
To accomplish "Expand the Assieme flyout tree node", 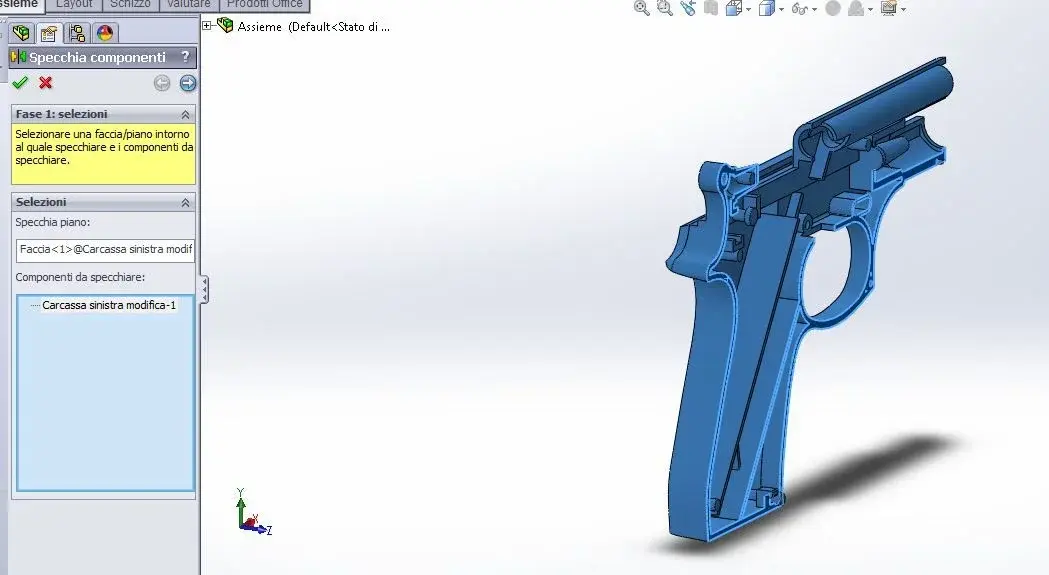I will click(207, 25).
